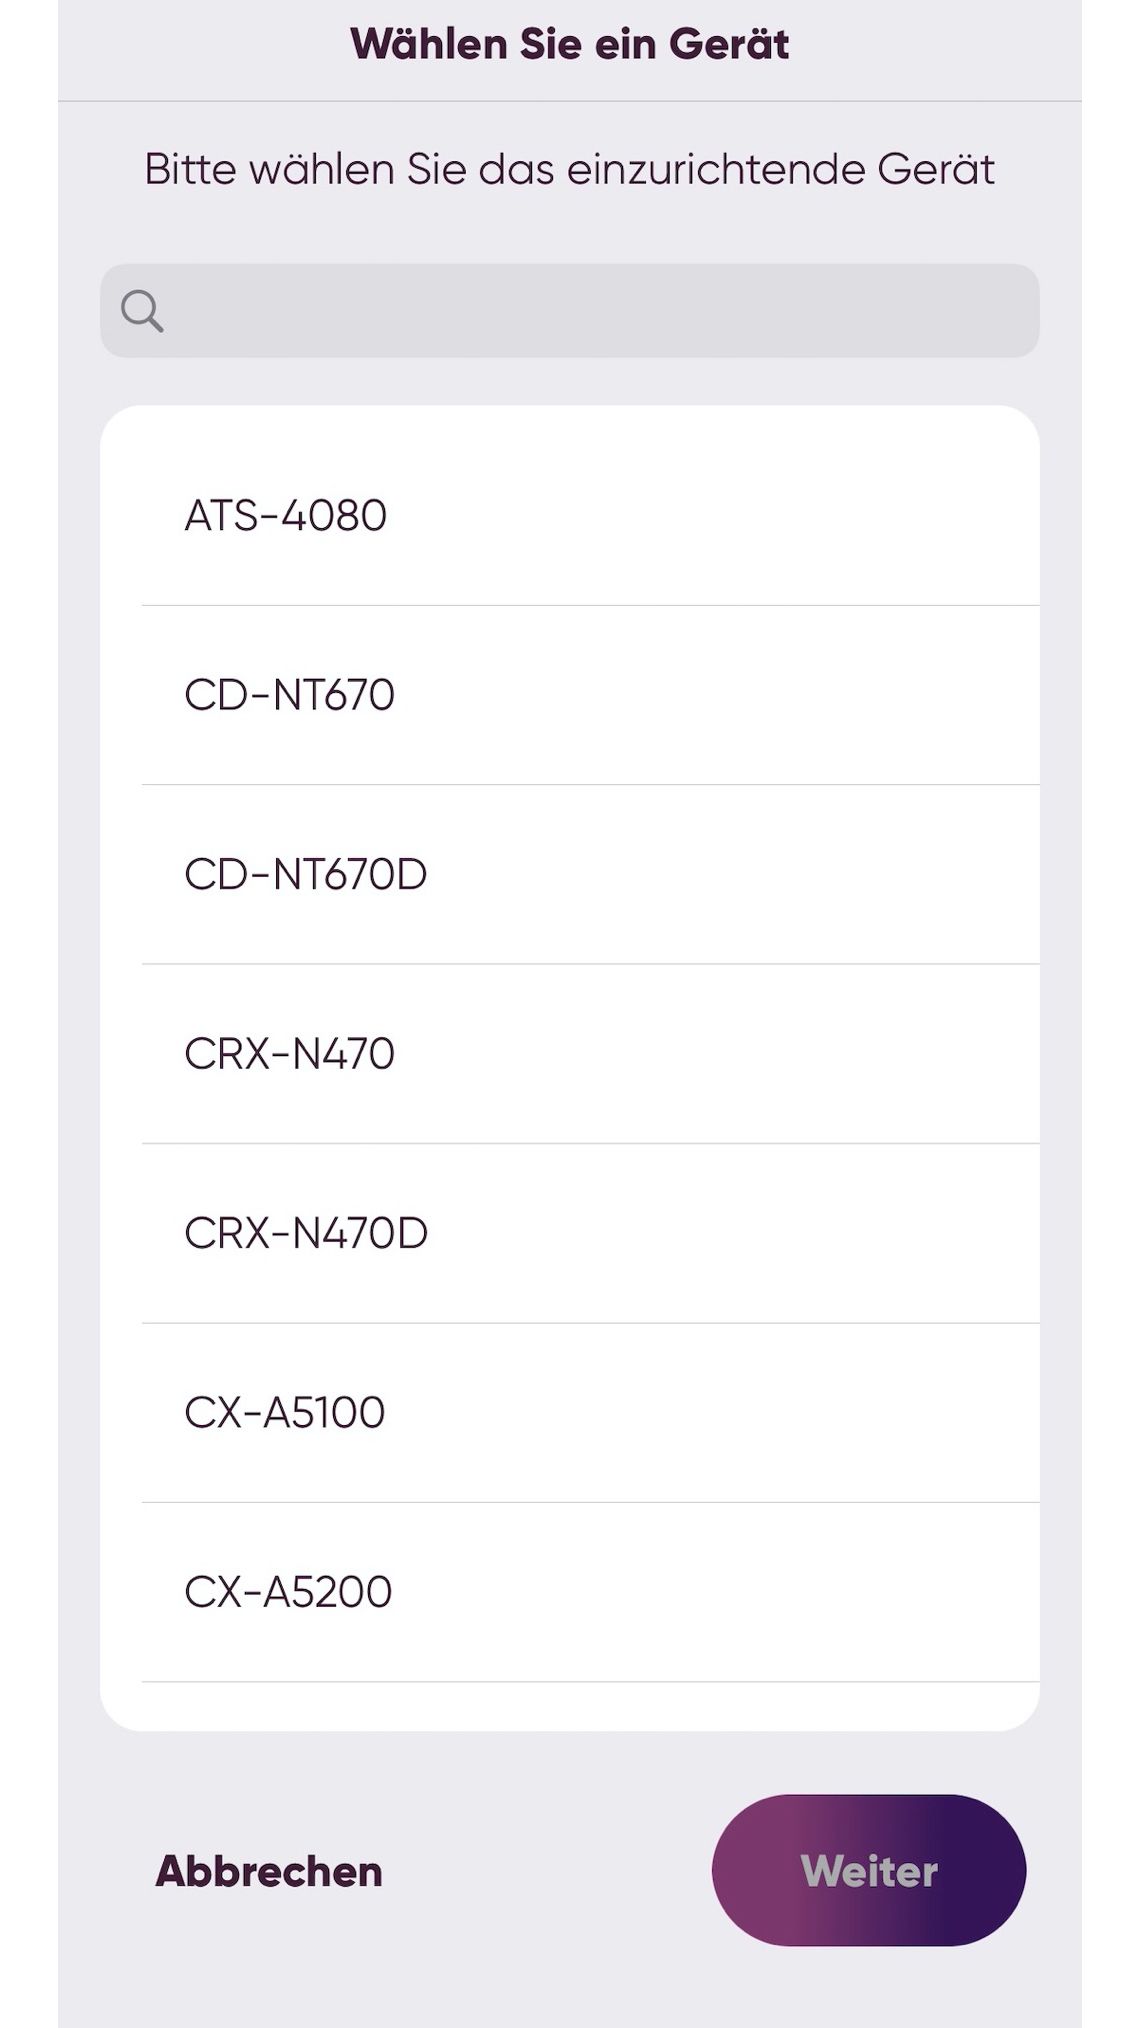Screen dimensions: 1140x2028
Task: Focus the device search input field
Action: pyautogui.click(x=570, y=310)
